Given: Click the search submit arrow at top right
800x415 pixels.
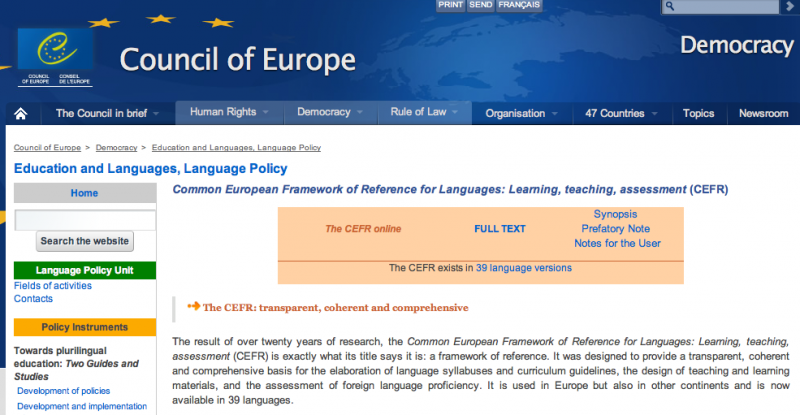Looking at the screenshot, I should point(789,7).
